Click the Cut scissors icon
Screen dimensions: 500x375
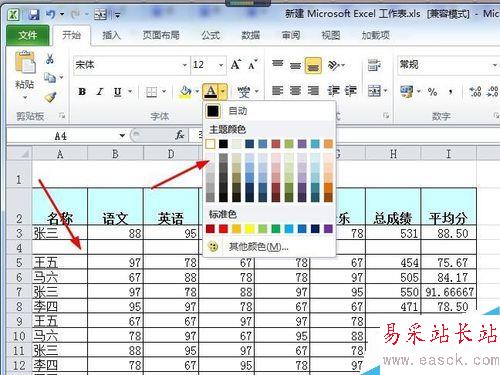coord(50,59)
